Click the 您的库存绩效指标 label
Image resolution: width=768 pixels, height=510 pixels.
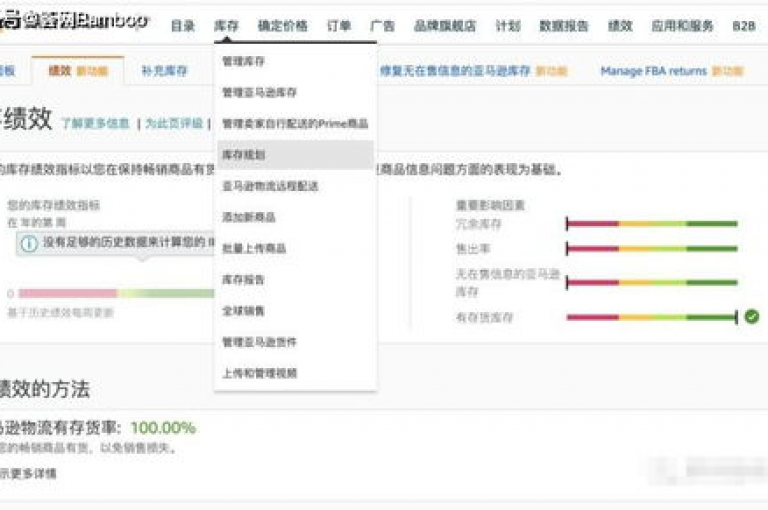tap(53, 205)
